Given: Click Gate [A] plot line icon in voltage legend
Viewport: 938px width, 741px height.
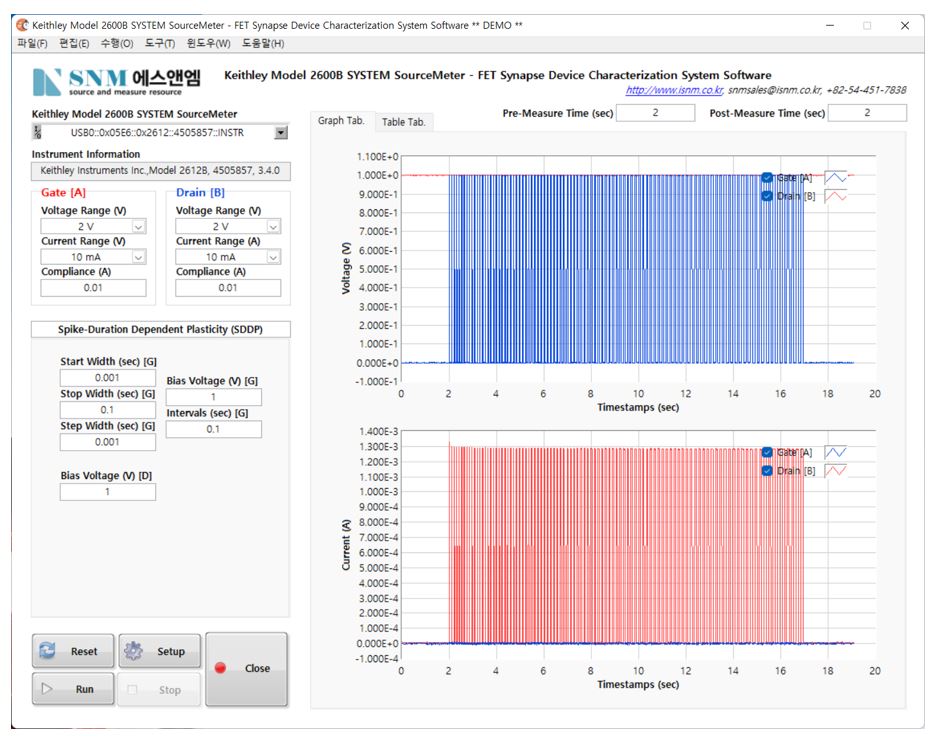Looking at the screenshot, I should [835, 177].
